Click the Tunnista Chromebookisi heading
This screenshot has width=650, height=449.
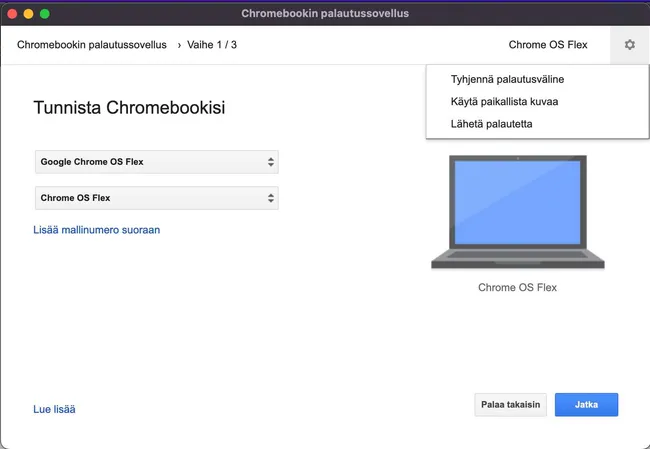[x=129, y=108]
